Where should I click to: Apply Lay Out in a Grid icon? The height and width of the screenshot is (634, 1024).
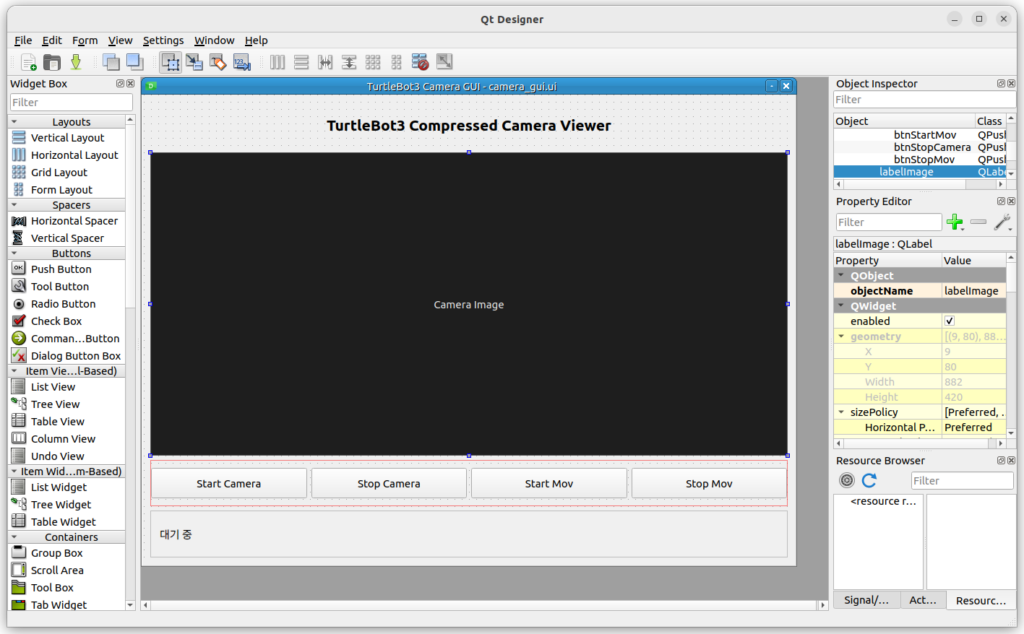click(373, 62)
